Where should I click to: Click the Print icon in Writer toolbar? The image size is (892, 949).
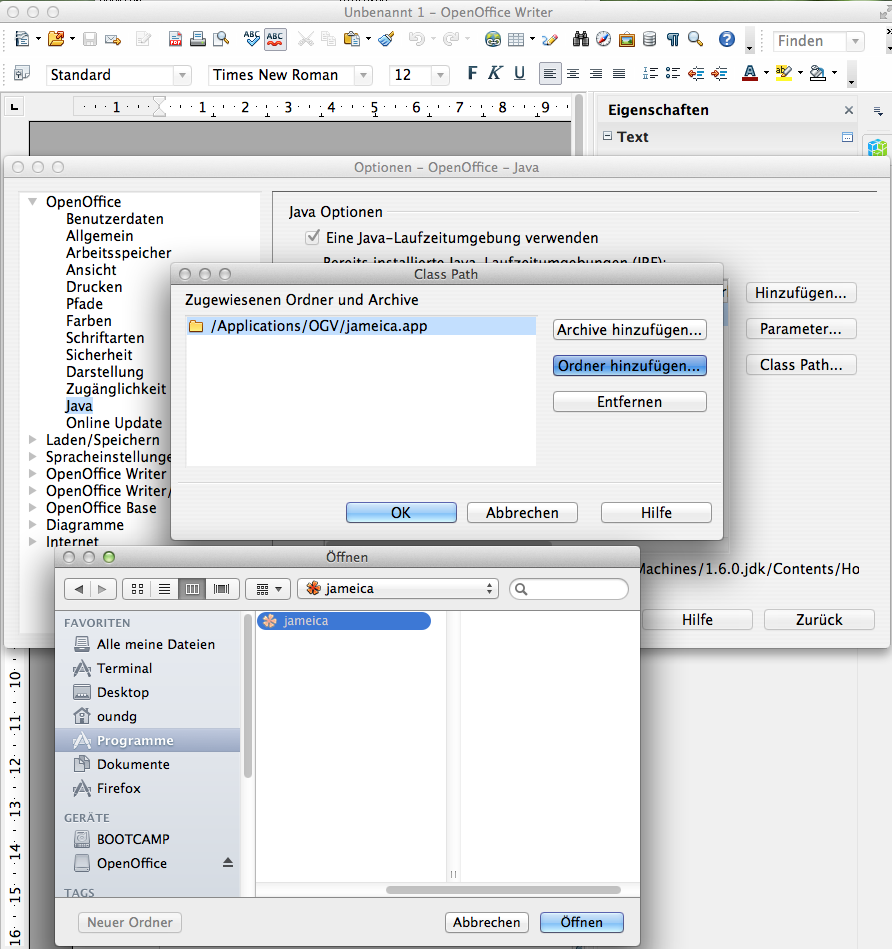point(198,39)
